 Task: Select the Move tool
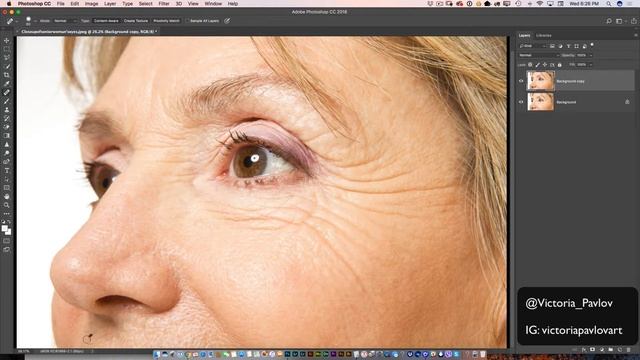[7, 40]
